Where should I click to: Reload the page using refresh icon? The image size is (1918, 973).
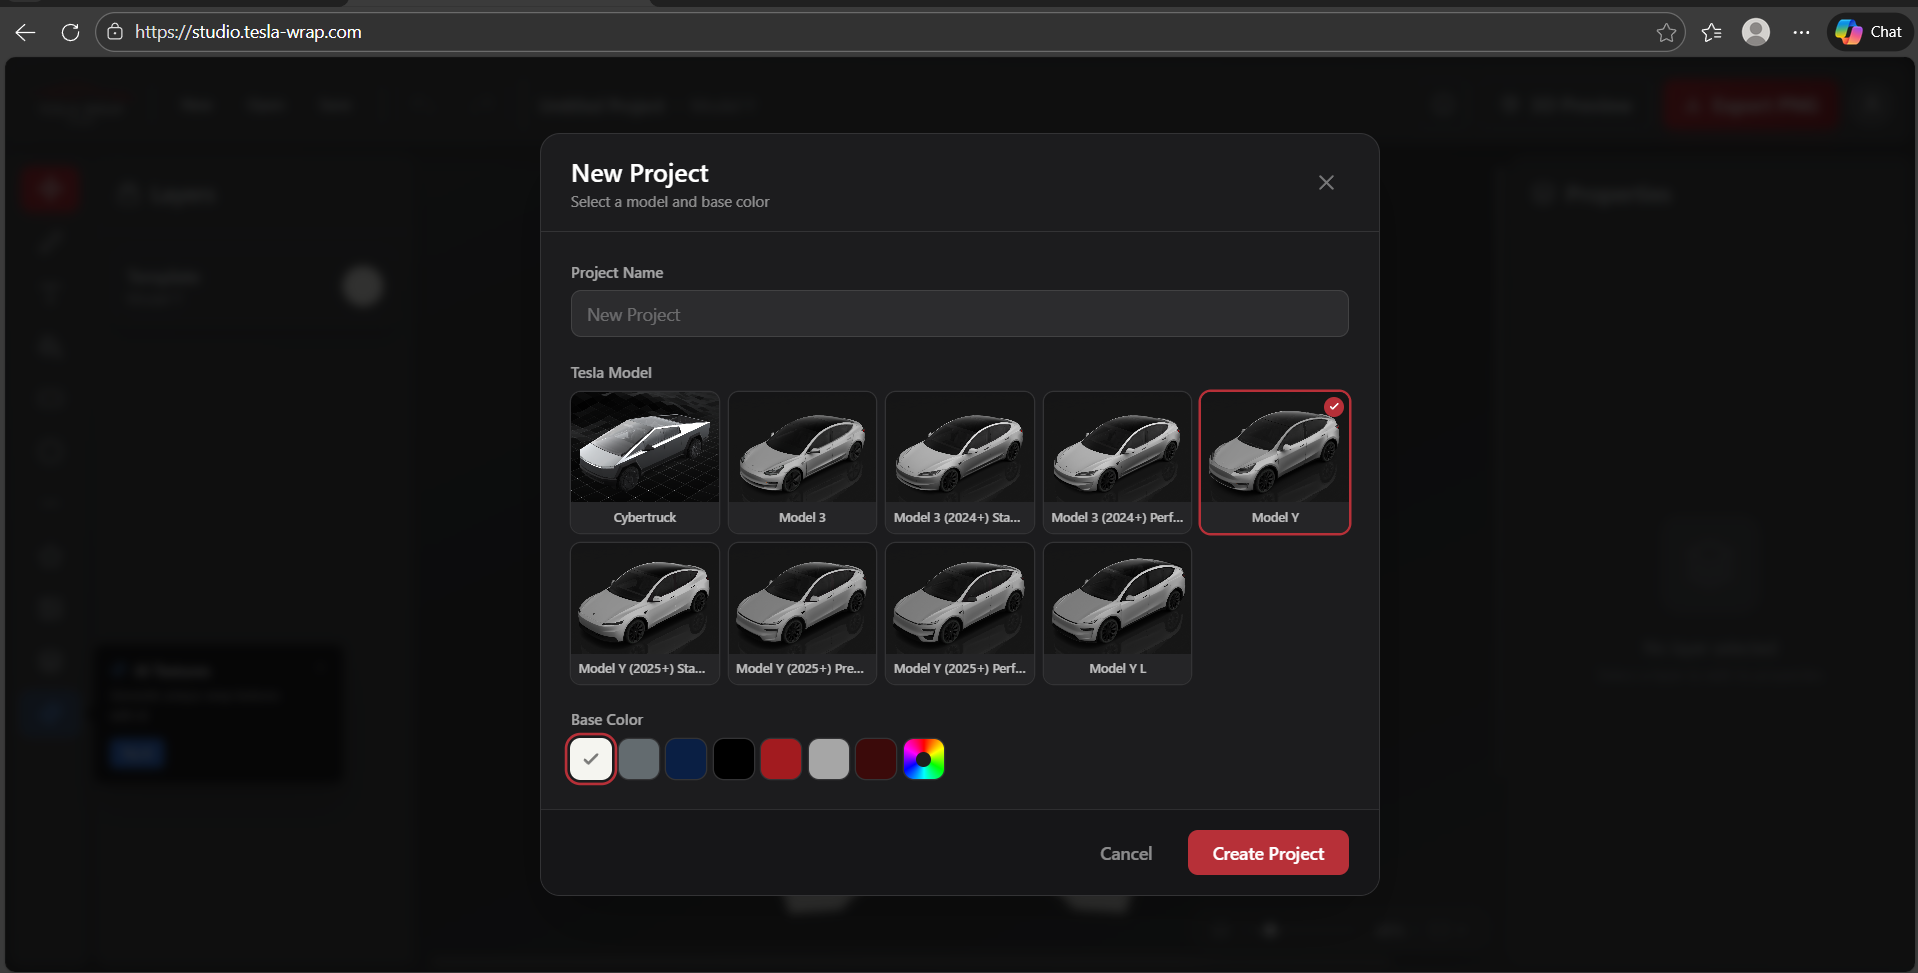tap(70, 32)
